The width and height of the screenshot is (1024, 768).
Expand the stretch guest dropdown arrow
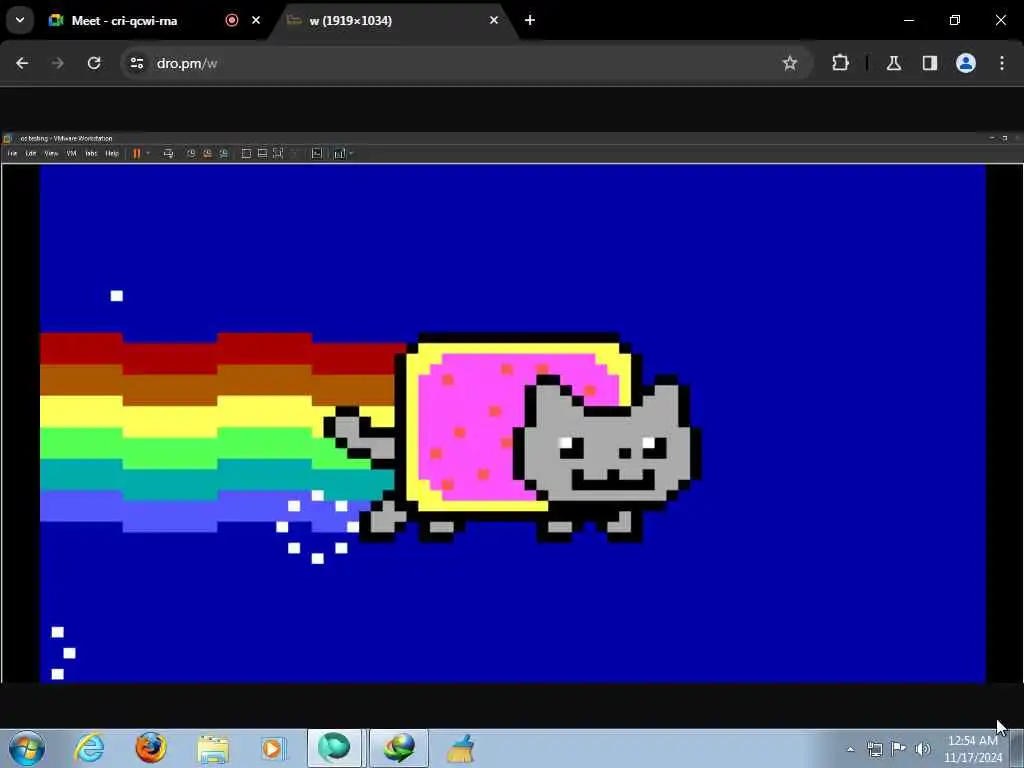coord(351,153)
